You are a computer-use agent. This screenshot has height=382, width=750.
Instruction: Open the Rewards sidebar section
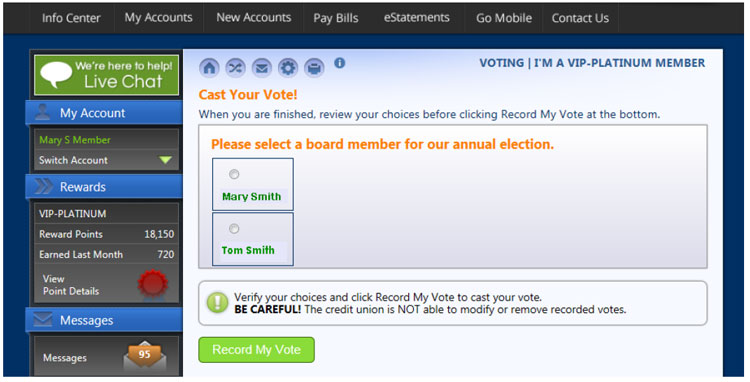coord(104,186)
